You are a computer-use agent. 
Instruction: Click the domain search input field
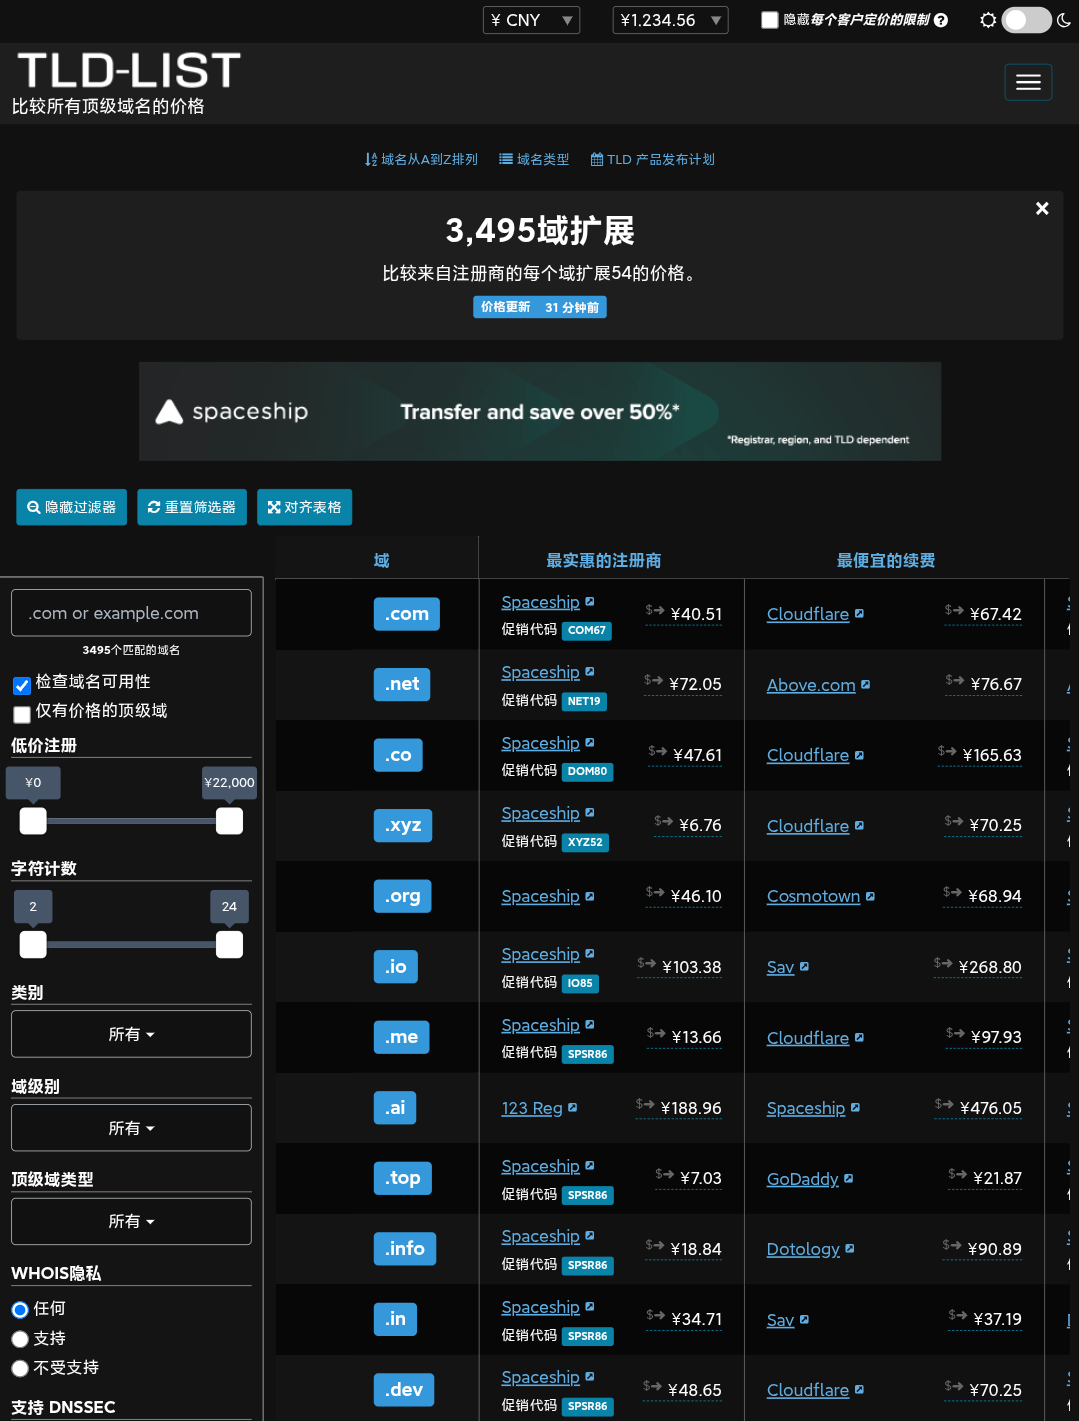coord(131,612)
